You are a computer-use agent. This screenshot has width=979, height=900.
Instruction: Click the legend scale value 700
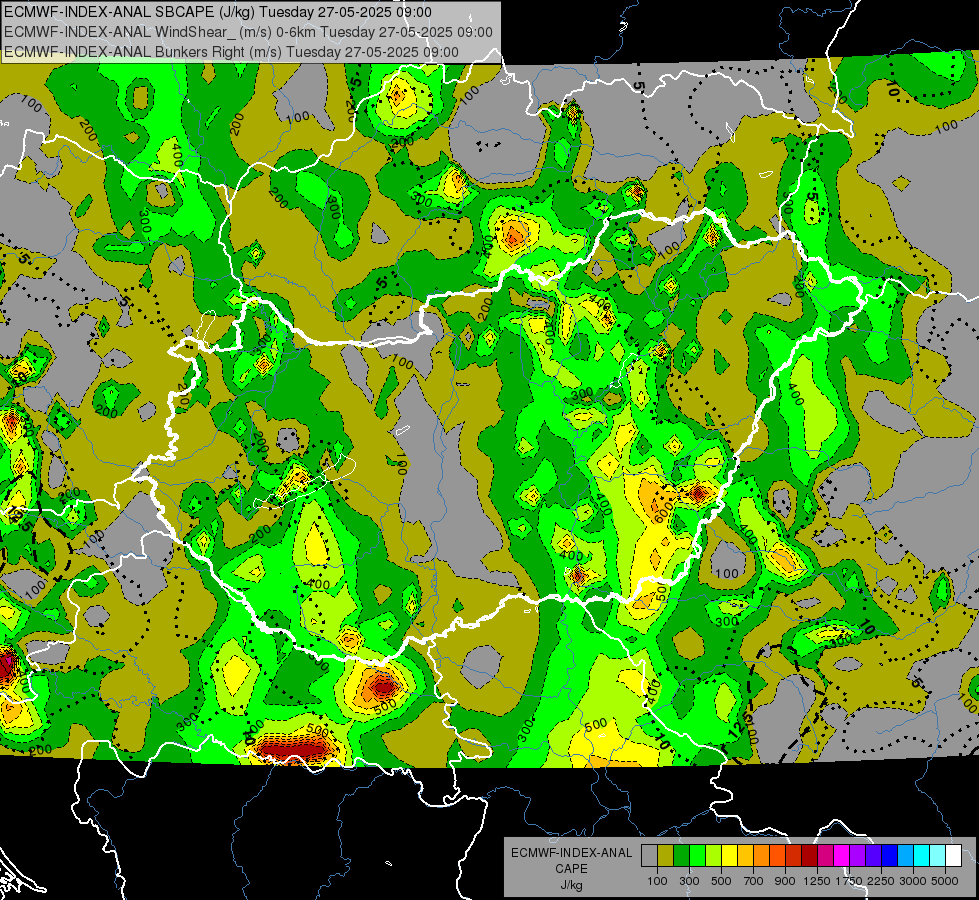754,881
